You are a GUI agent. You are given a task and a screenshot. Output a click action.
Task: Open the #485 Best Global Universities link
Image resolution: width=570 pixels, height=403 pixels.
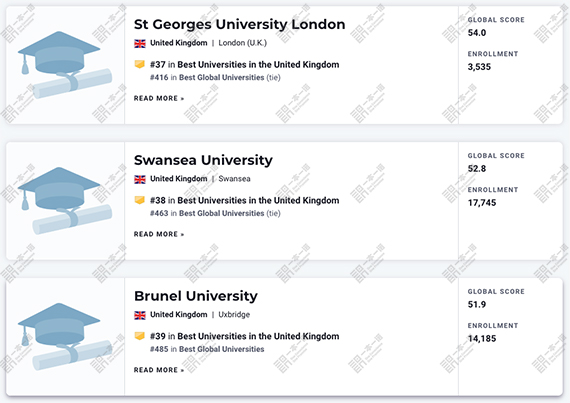[x=207, y=349]
